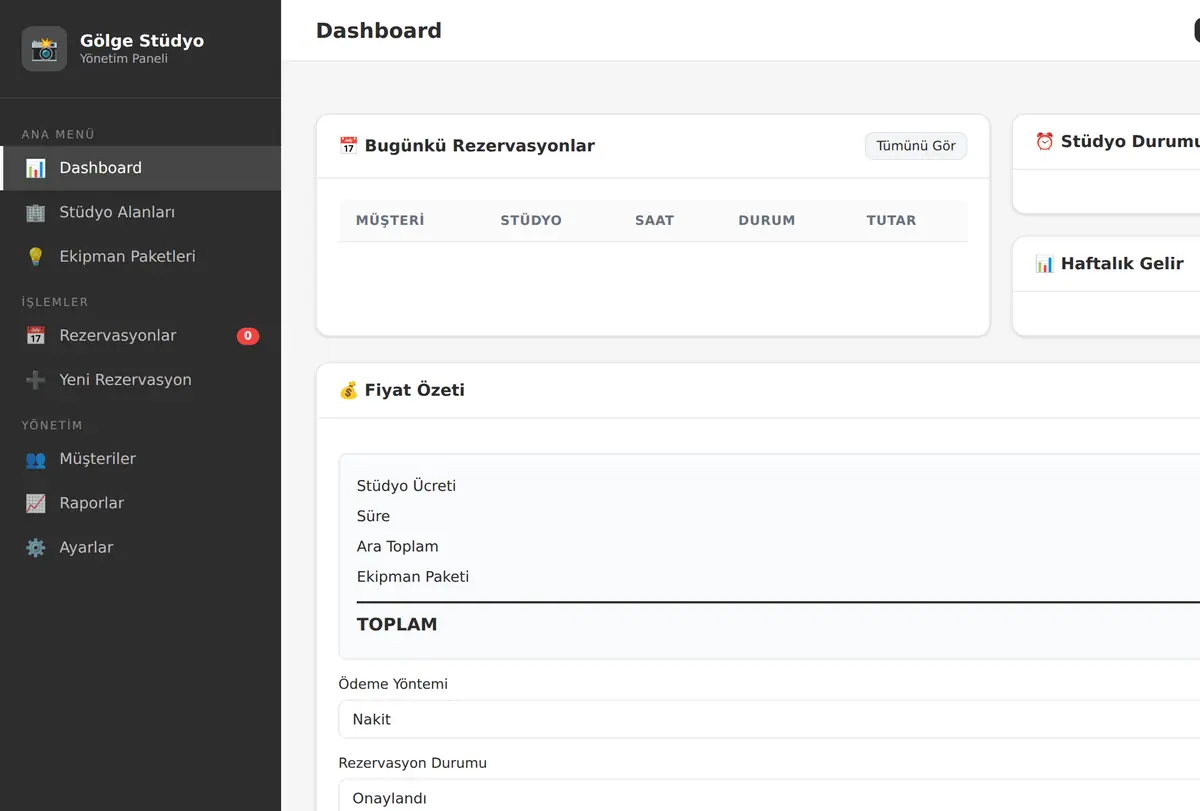The image size is (1200, 811).
Task: Open the Raporlar menu item
Action: (x=141, y=503)
